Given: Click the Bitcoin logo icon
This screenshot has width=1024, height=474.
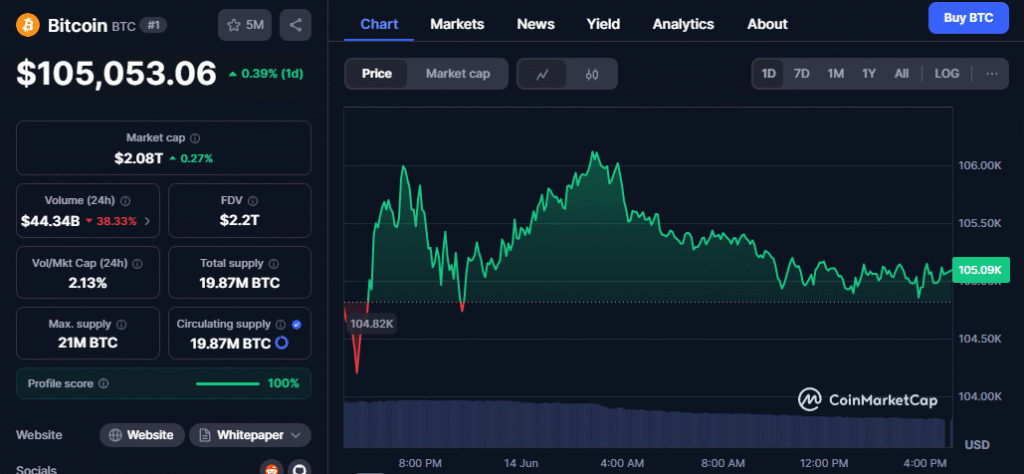Looking at the screenshot, I should tap(28, 25).
